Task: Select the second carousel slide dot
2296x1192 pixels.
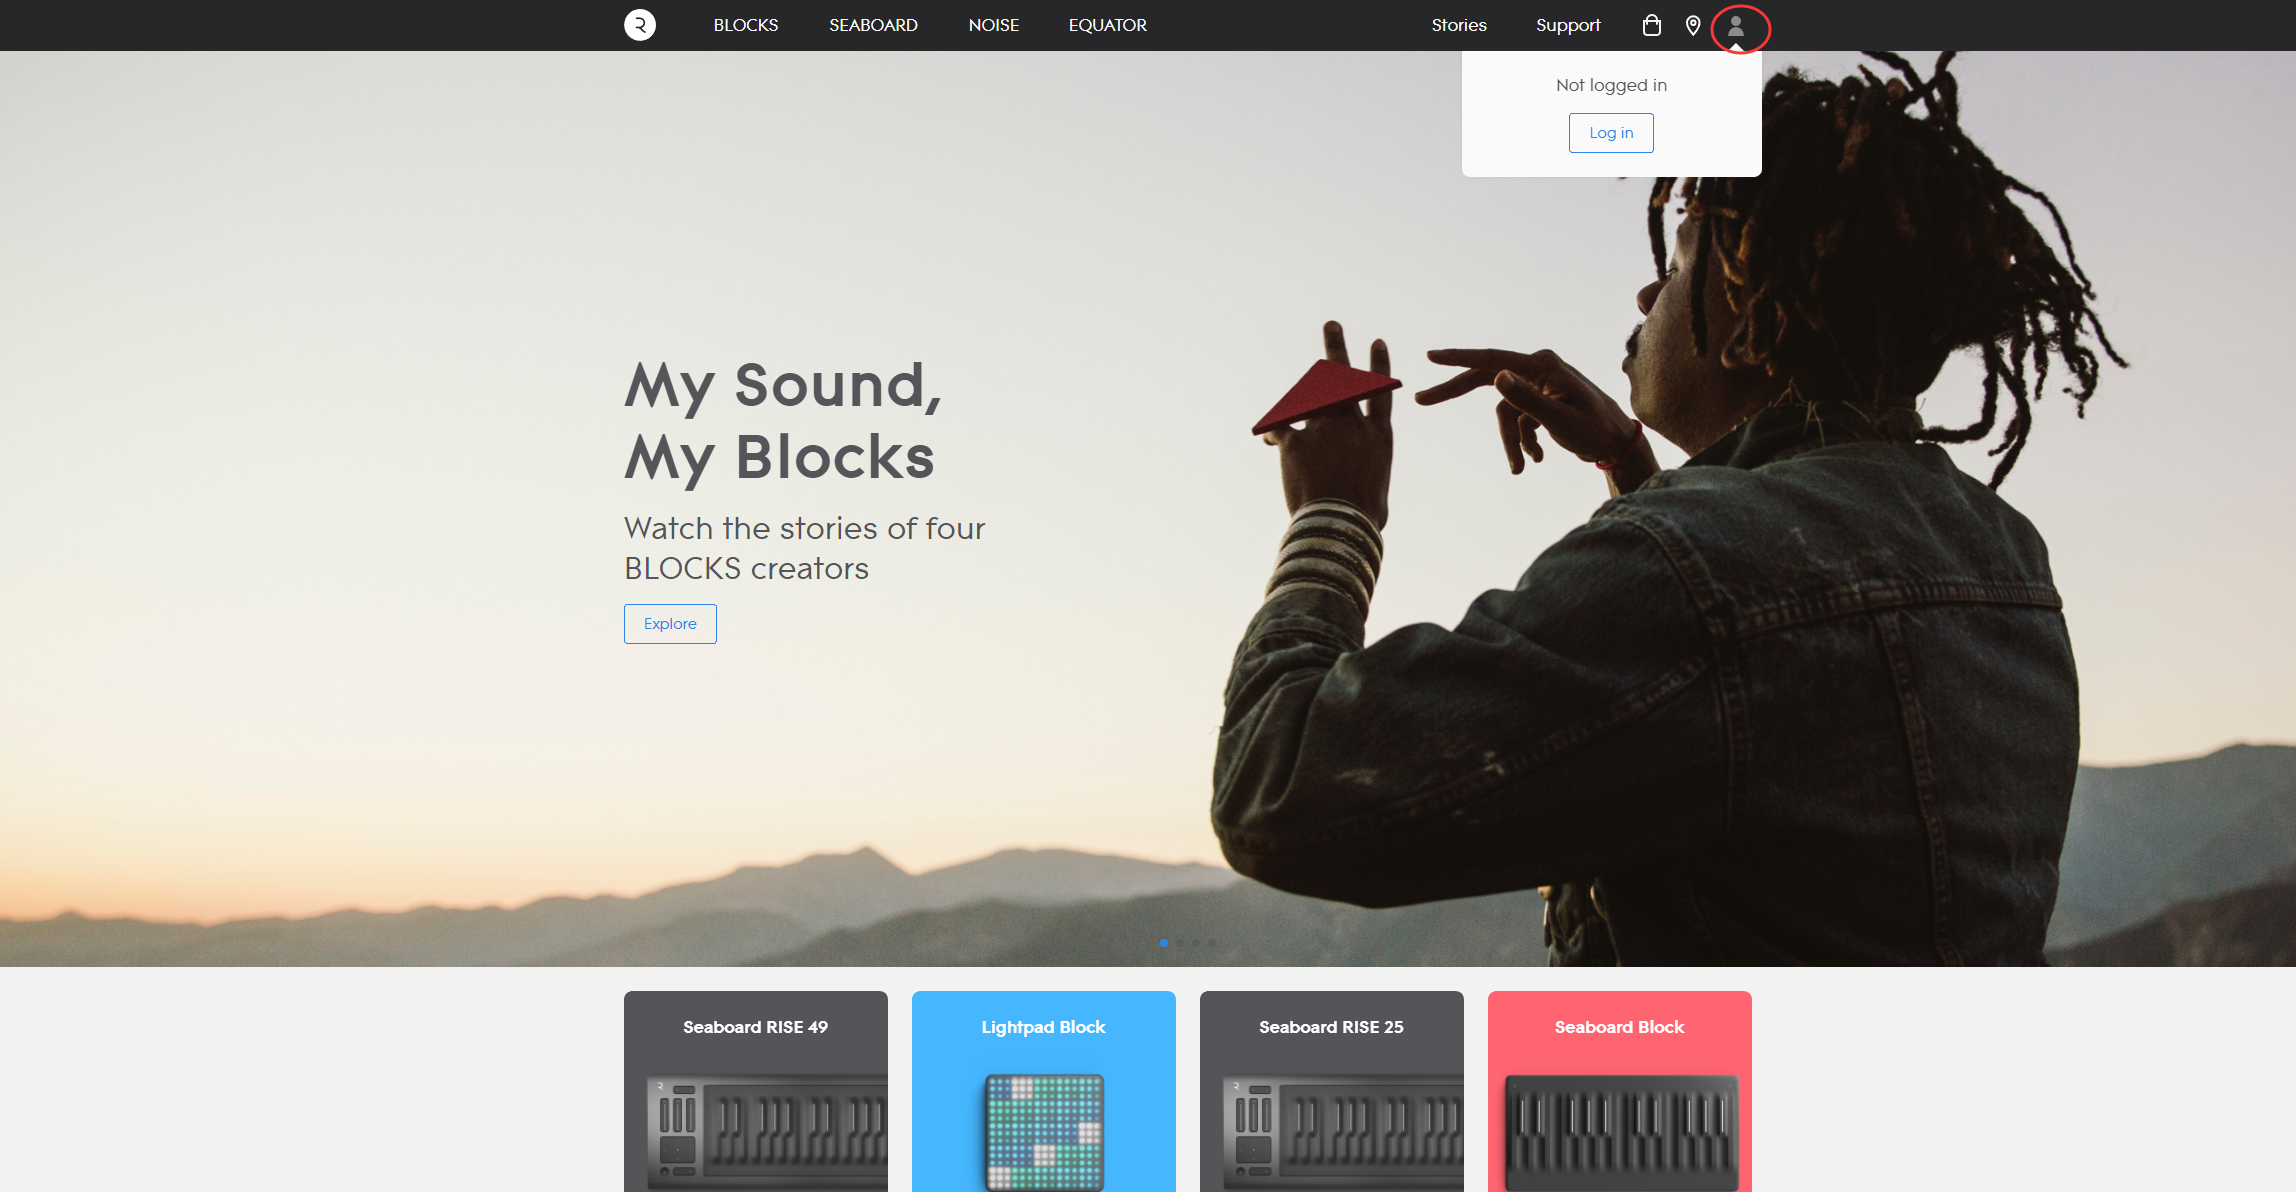Action: tap(1180, 943)
